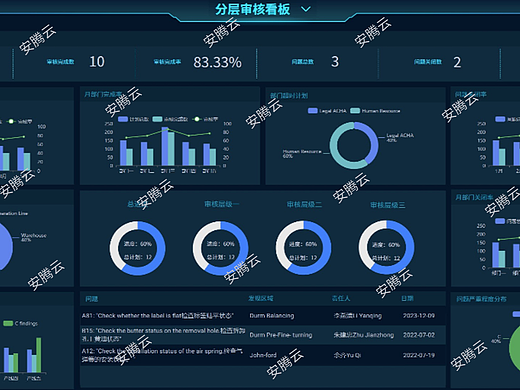This screenshot has width=520, height=390.
Task: Click the 审核层级一 progress ring
Action: pos(221,248)
